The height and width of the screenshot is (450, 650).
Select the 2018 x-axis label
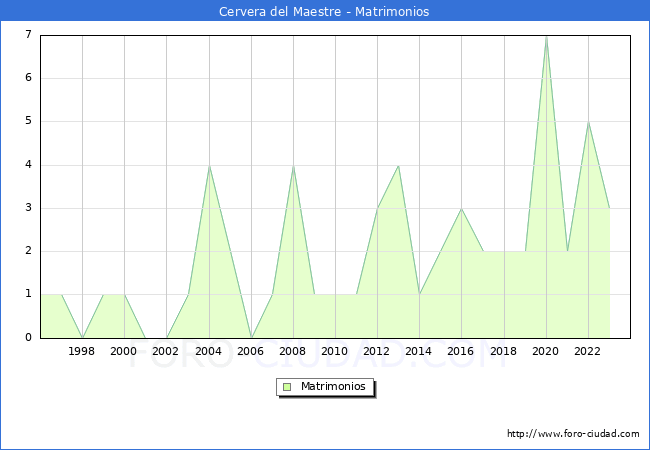coord(504,351)
